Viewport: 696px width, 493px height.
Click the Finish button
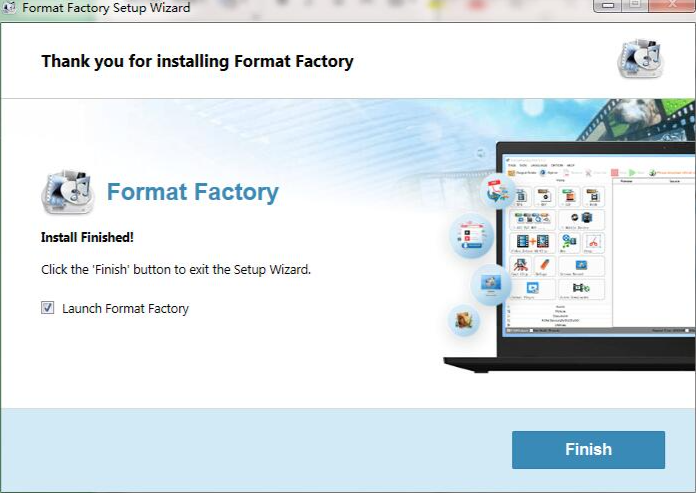(588, 450)
